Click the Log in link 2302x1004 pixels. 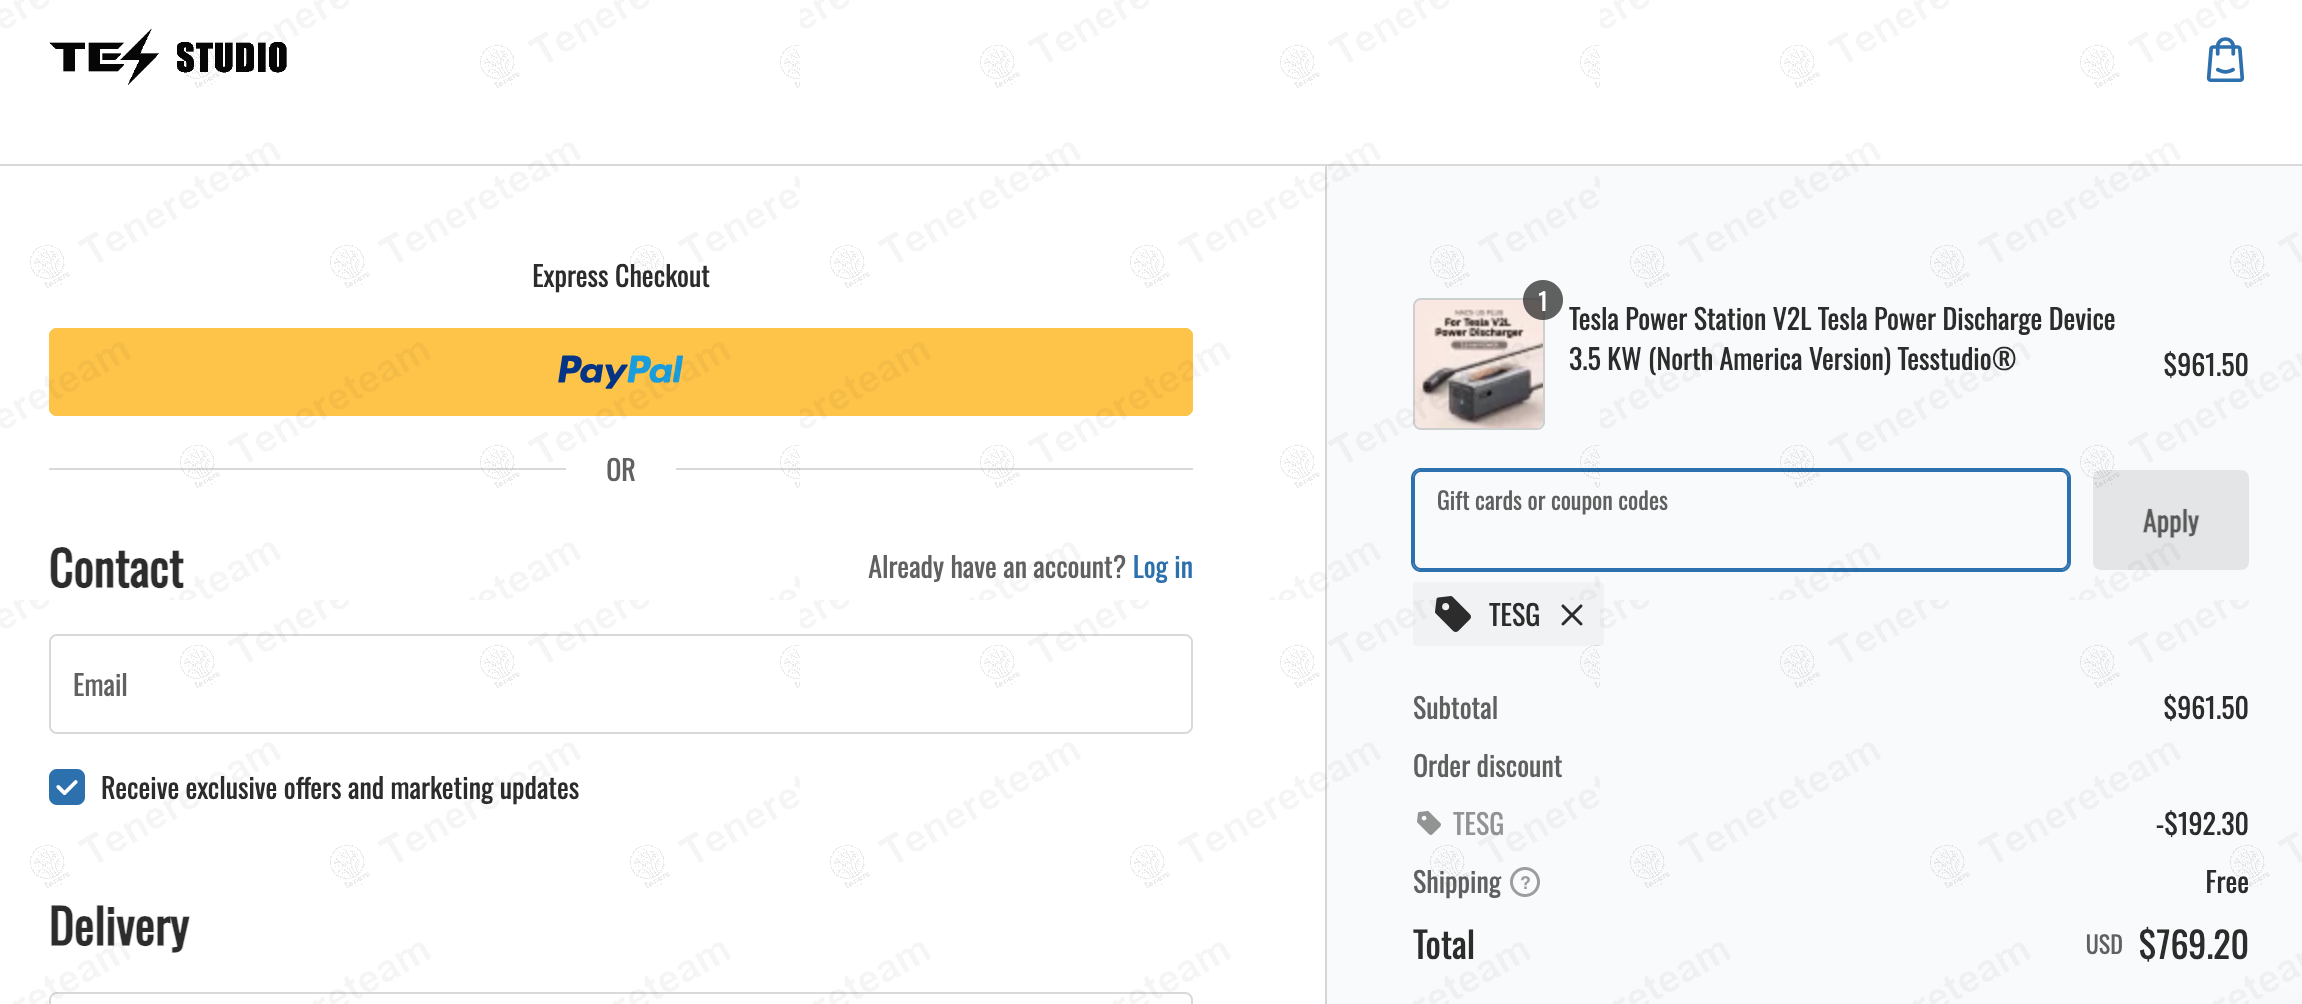[1162, 567]
